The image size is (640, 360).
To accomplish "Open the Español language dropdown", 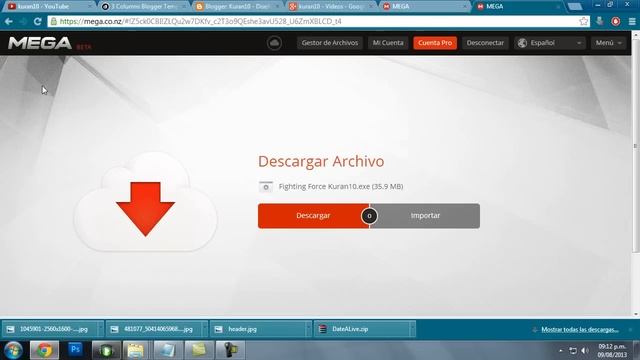I will click(x=549, y=43).
